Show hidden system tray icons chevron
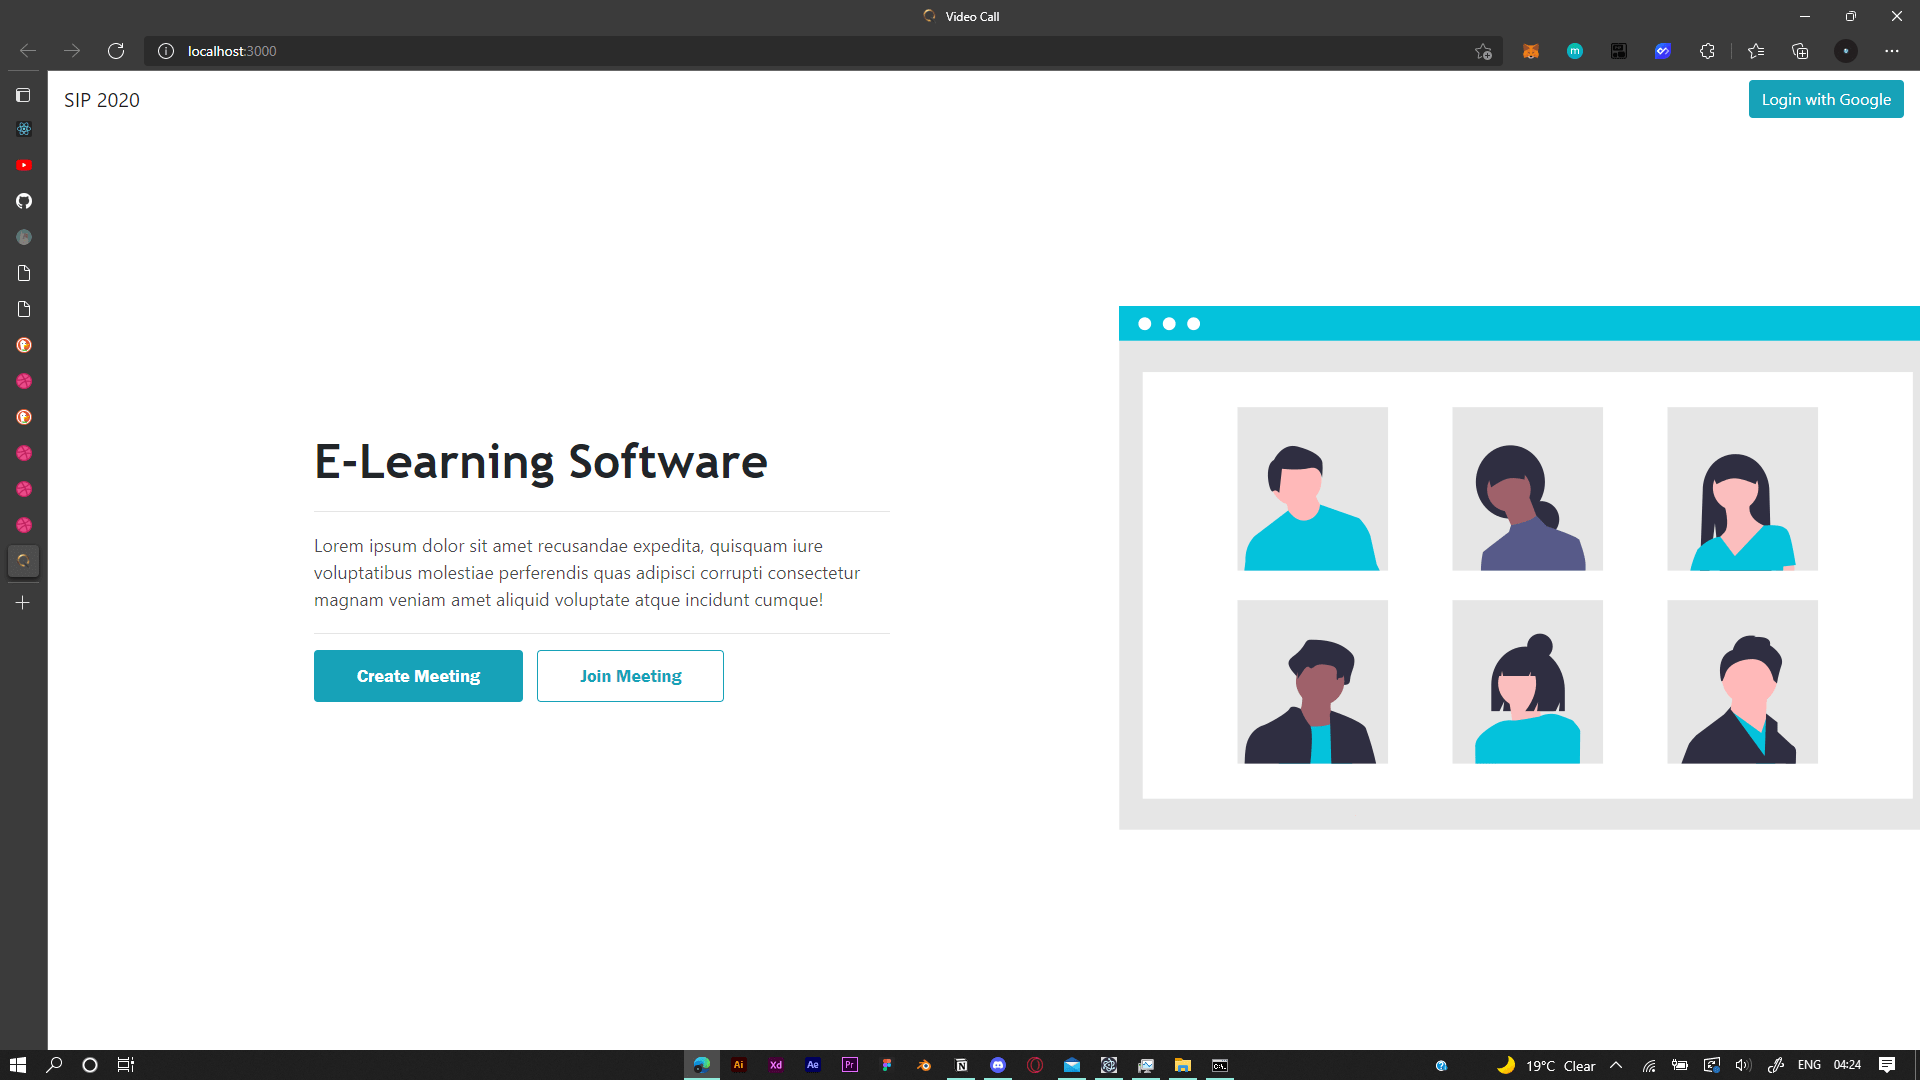Image resolution: width=1920 pixels, height=1080 pixels. 1616,1065
